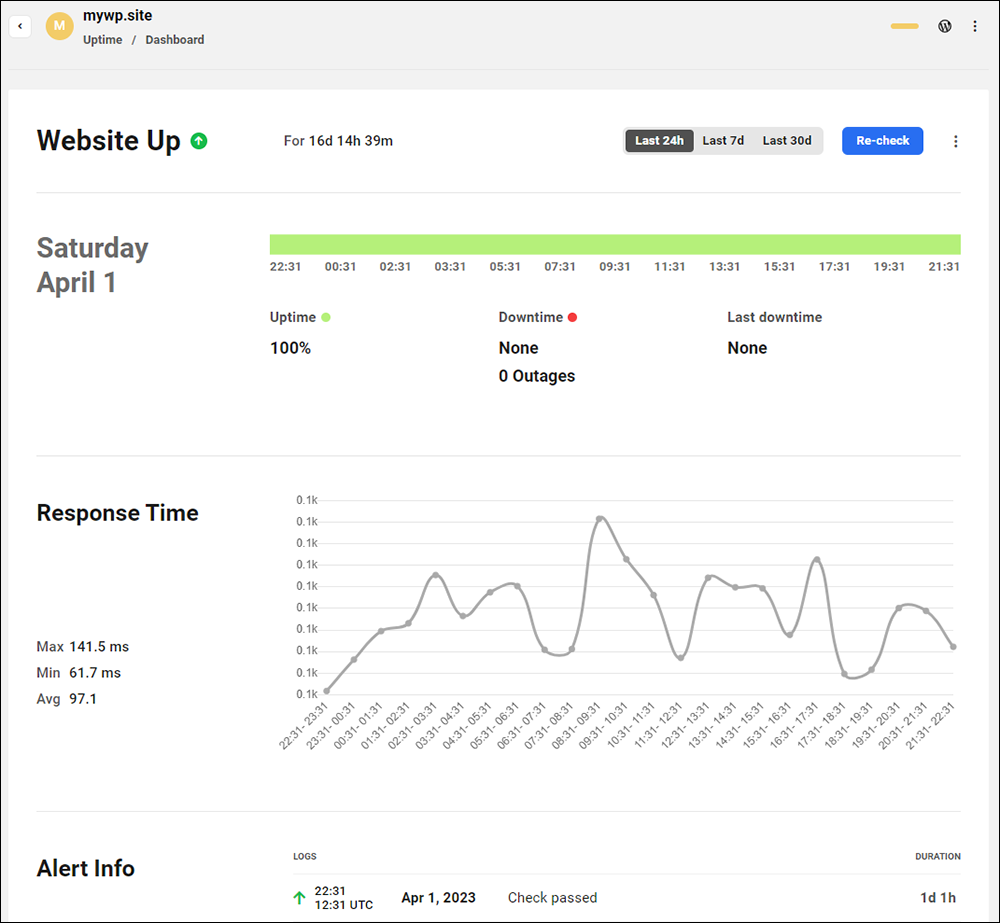The height and width of the screenshot is (923, 1000).
Task: Click the first data point on response chart
Action: [x=327, y=691]
